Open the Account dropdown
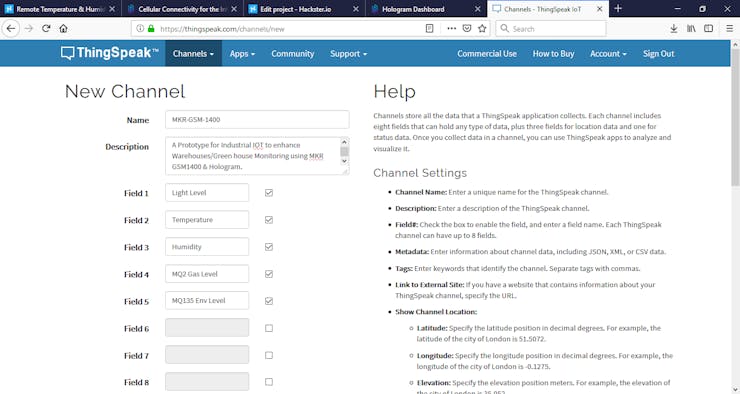Viewport: 740px width, 394px height. [608, 53]
